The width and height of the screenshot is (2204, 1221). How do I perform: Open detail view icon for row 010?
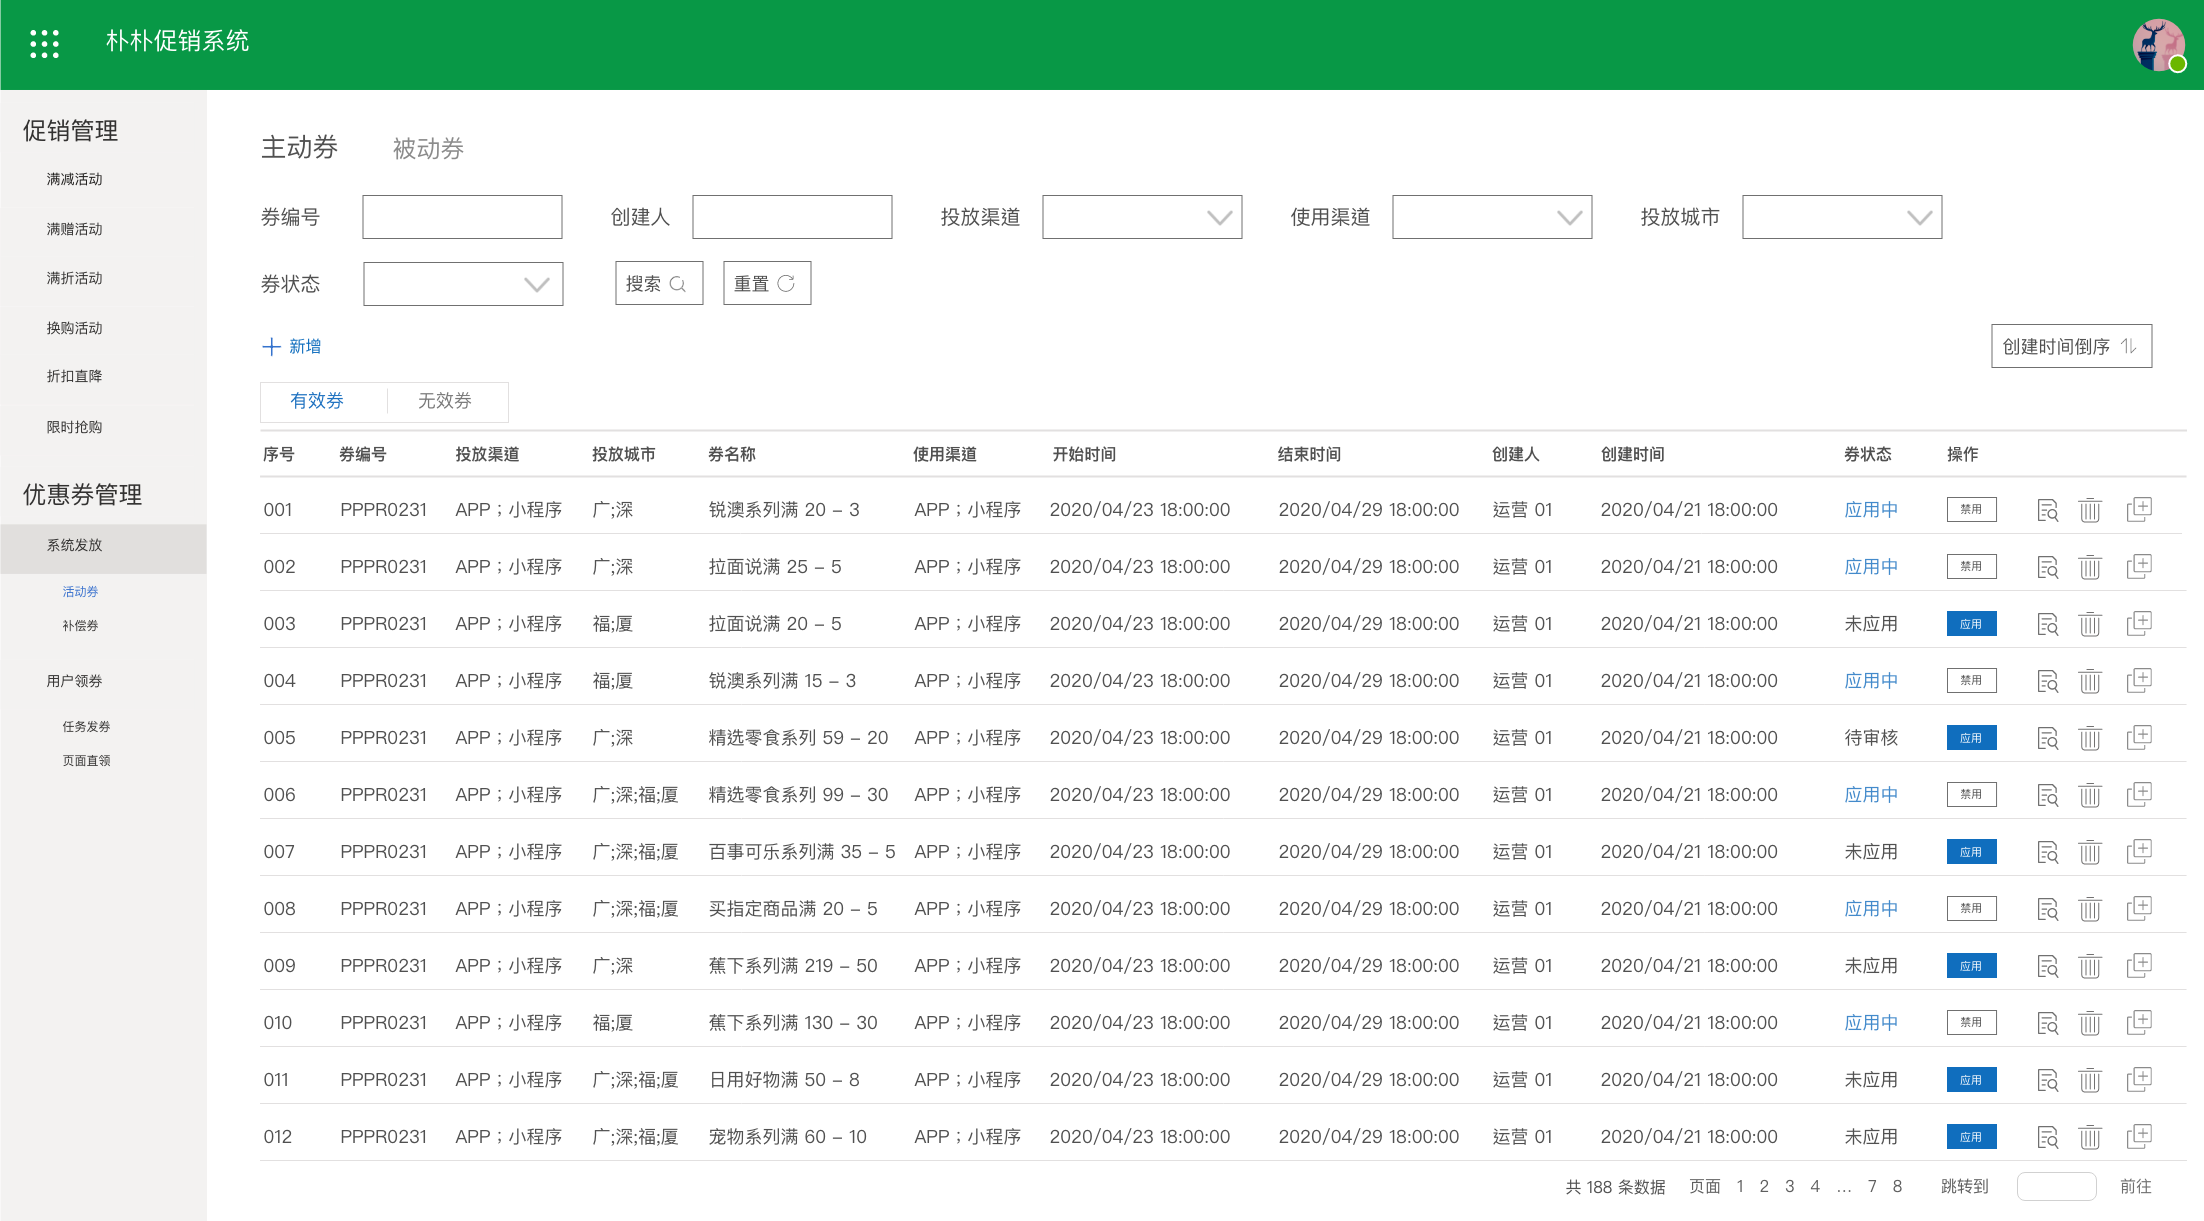click(2047, 1023)
